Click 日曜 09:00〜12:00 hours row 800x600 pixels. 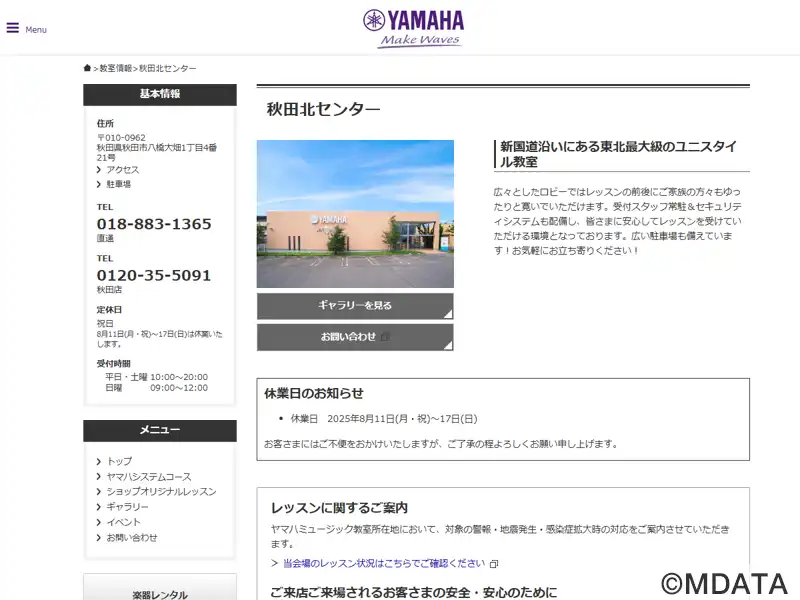157,388
